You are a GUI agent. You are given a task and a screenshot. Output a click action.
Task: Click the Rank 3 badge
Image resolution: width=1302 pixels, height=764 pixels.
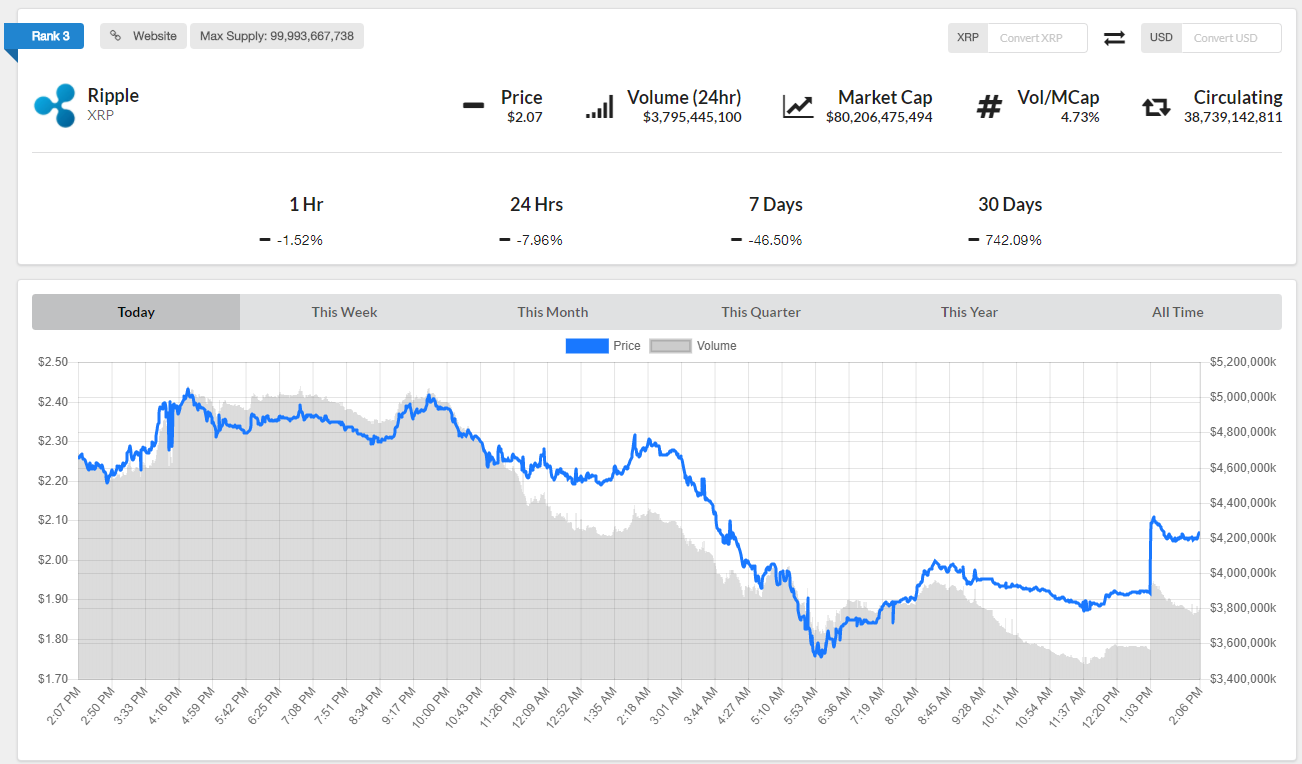point(50,36)
